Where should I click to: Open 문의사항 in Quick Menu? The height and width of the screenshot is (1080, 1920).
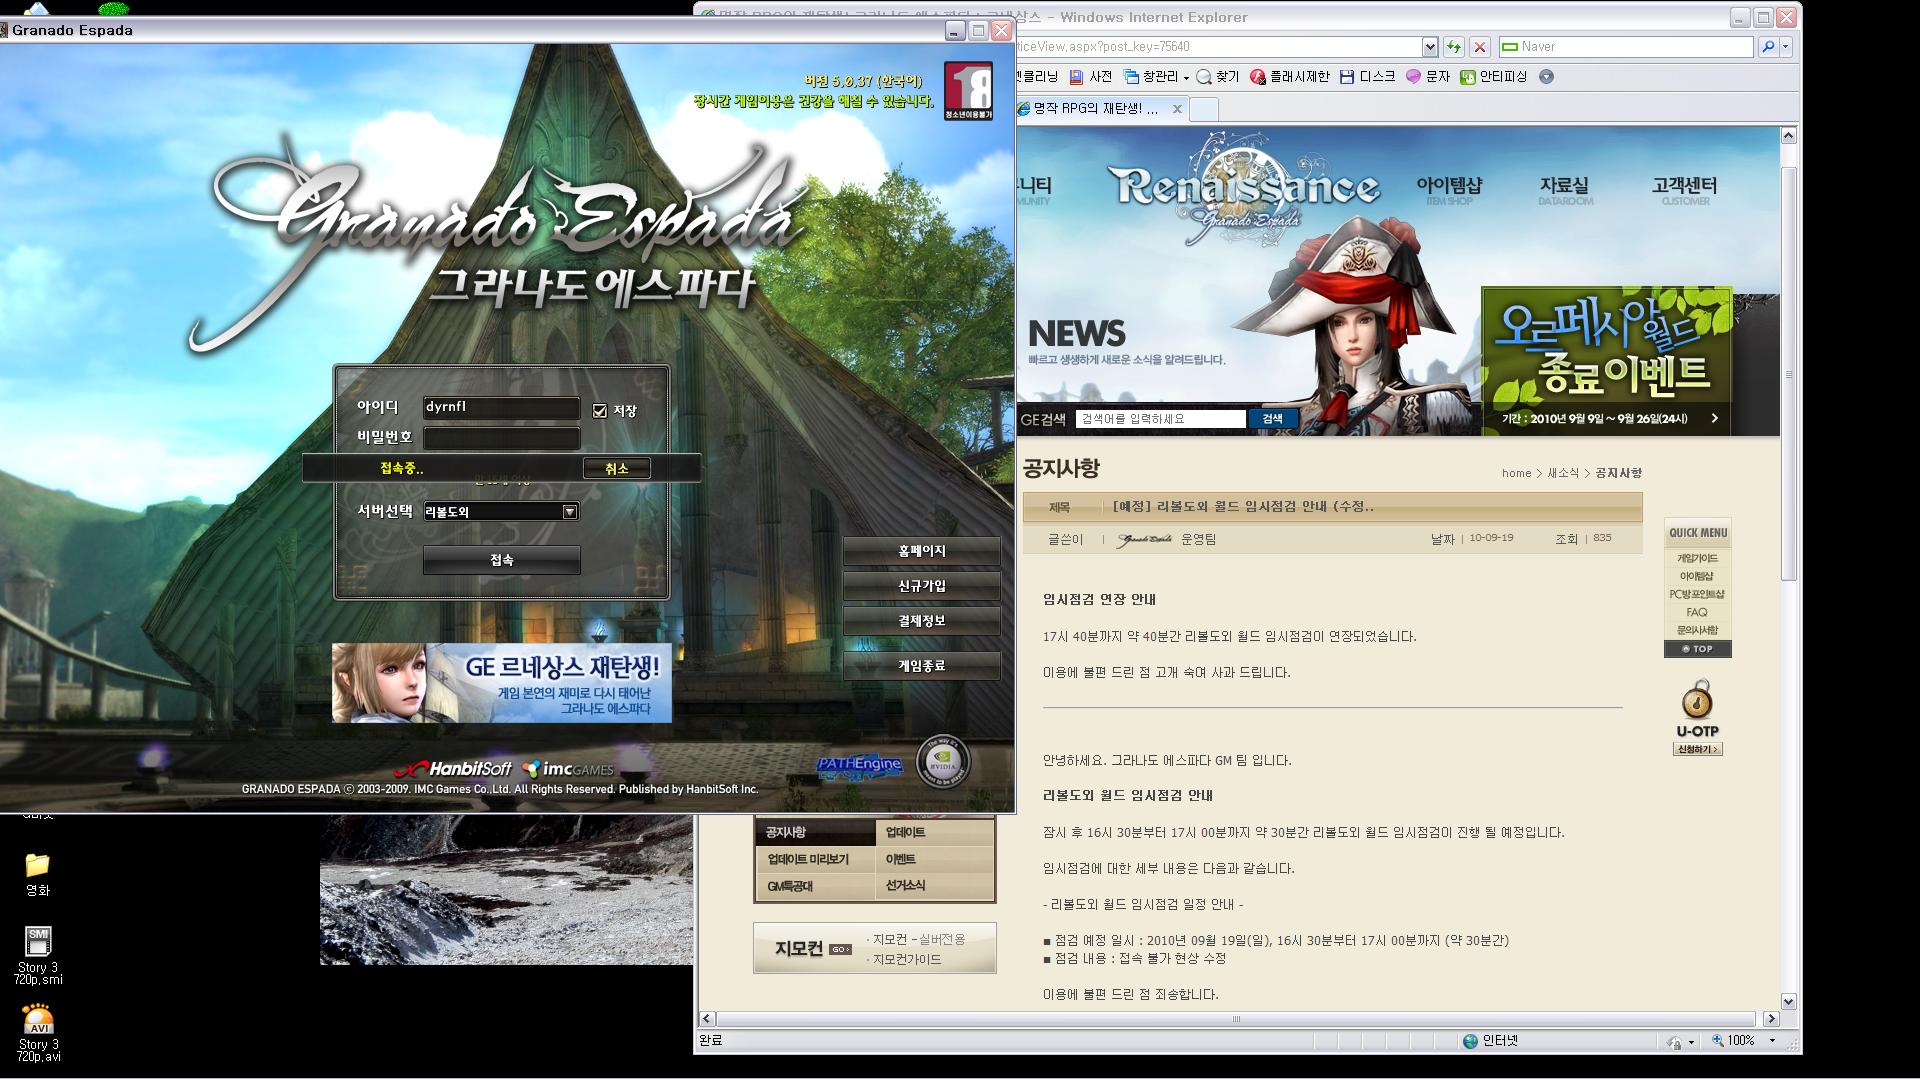pos(1697,630)
